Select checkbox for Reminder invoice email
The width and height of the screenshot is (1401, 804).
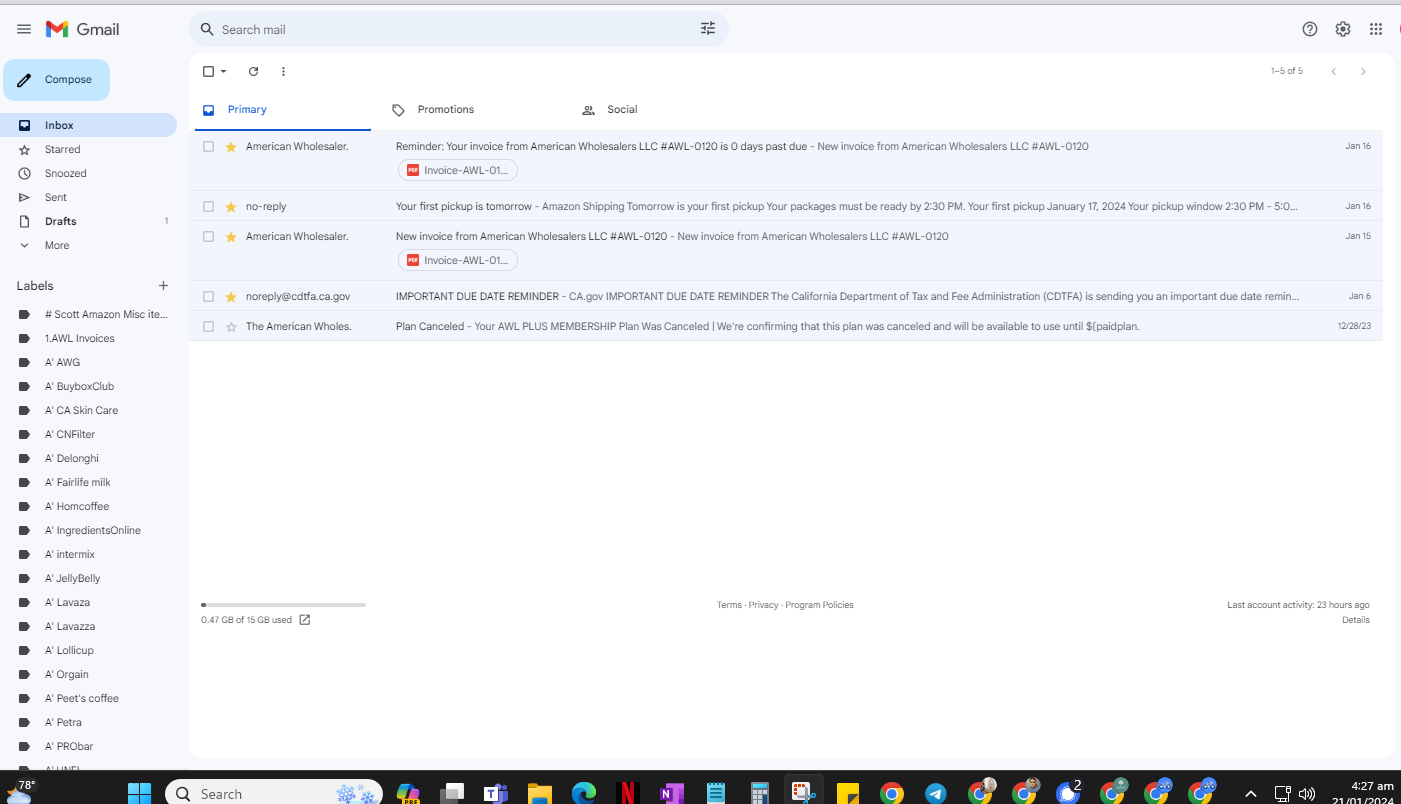208,146
